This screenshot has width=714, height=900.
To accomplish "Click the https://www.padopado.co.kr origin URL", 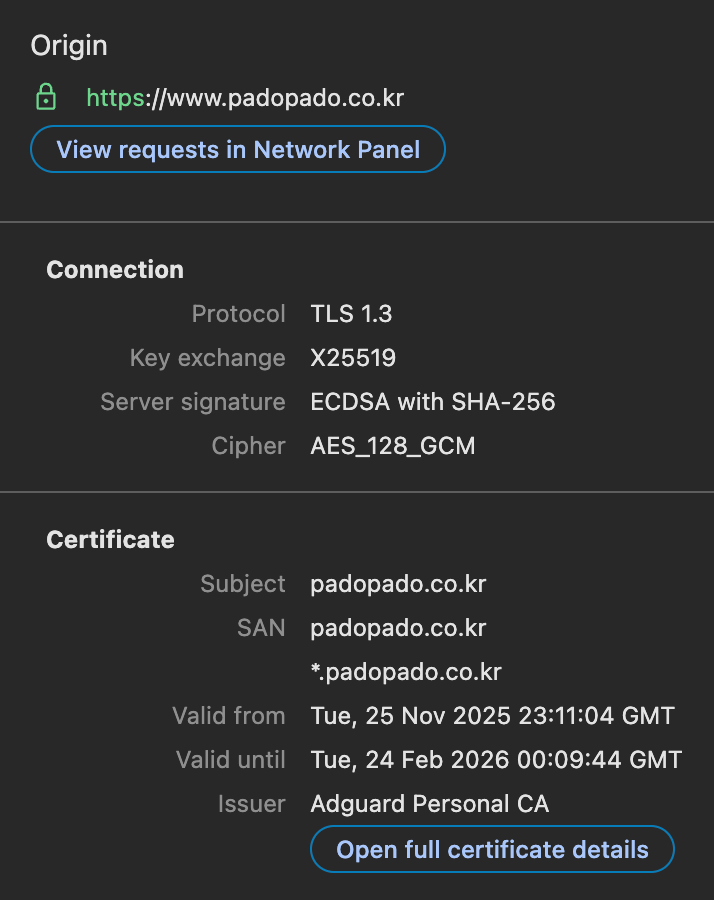I will (245, 98).
